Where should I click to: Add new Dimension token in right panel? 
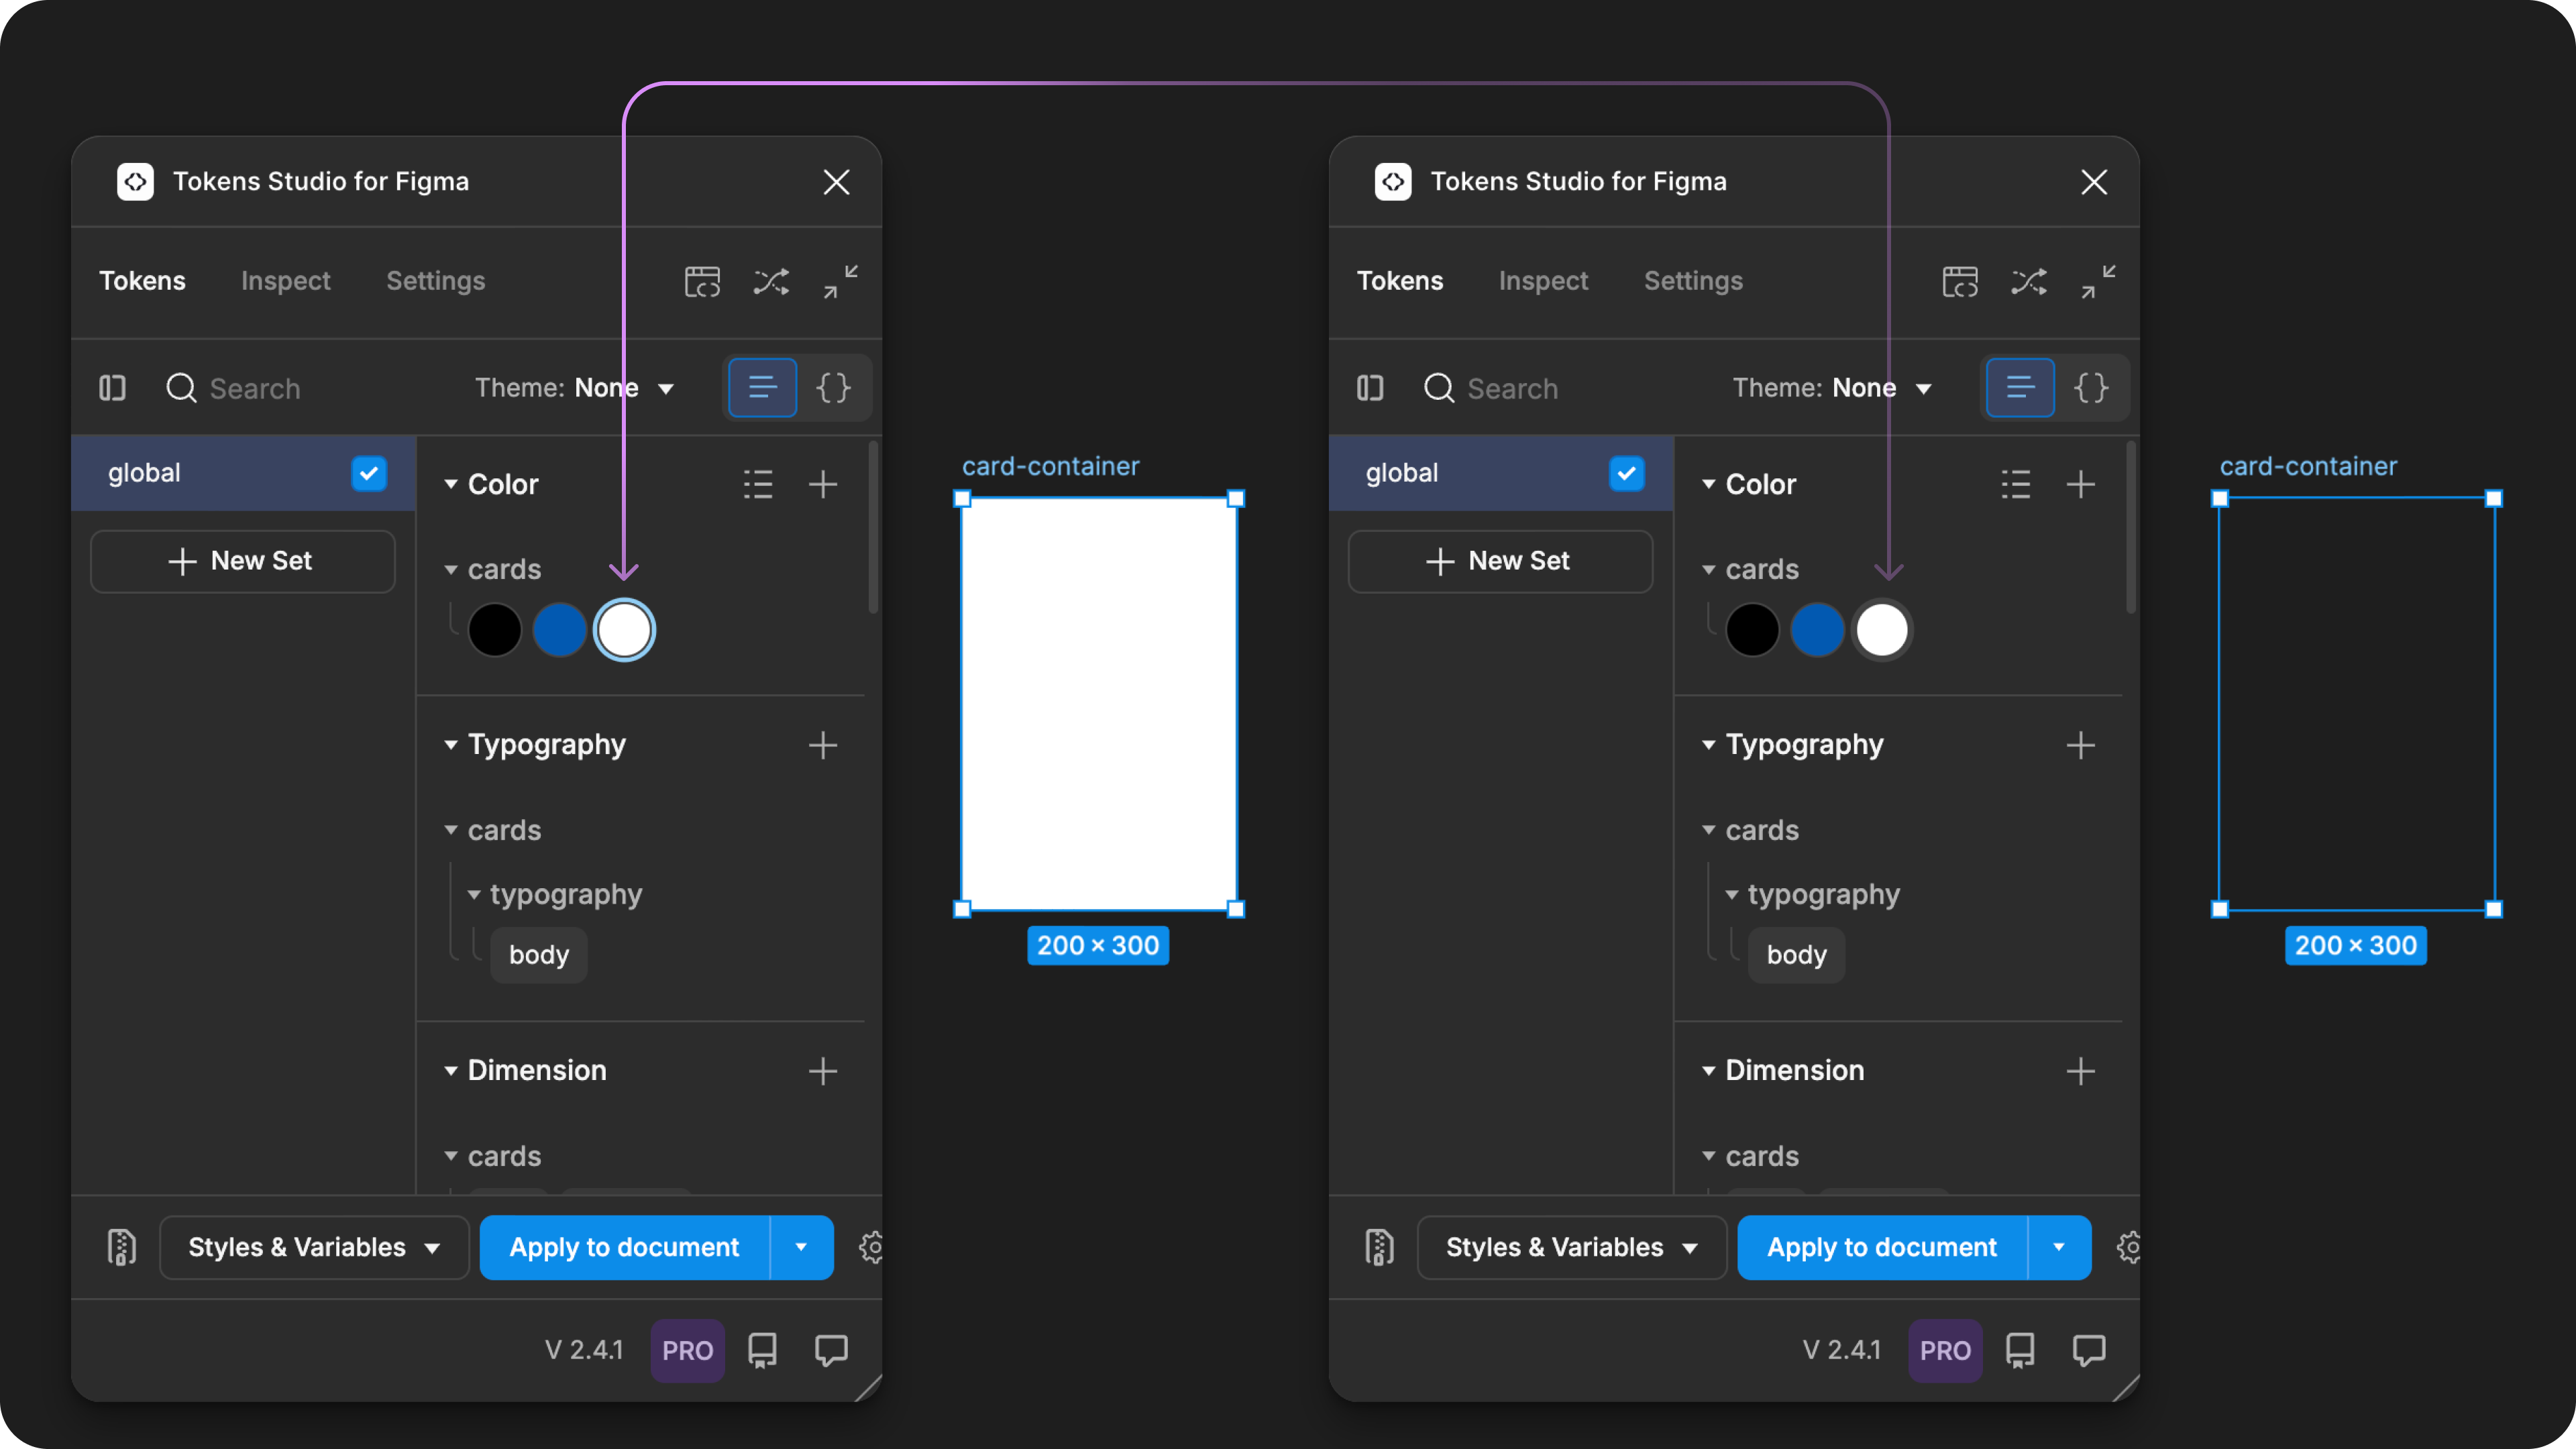tap(2081, 1071)
